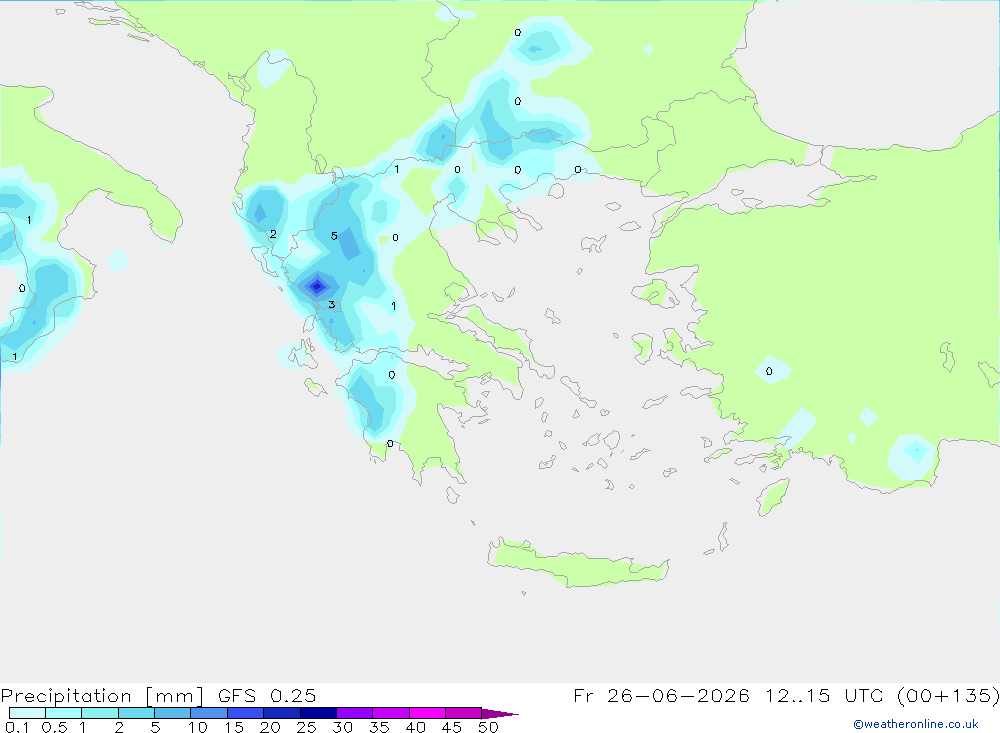Click the island of Crete on the map
This screenshot has height=733, width=1000.
577,563
